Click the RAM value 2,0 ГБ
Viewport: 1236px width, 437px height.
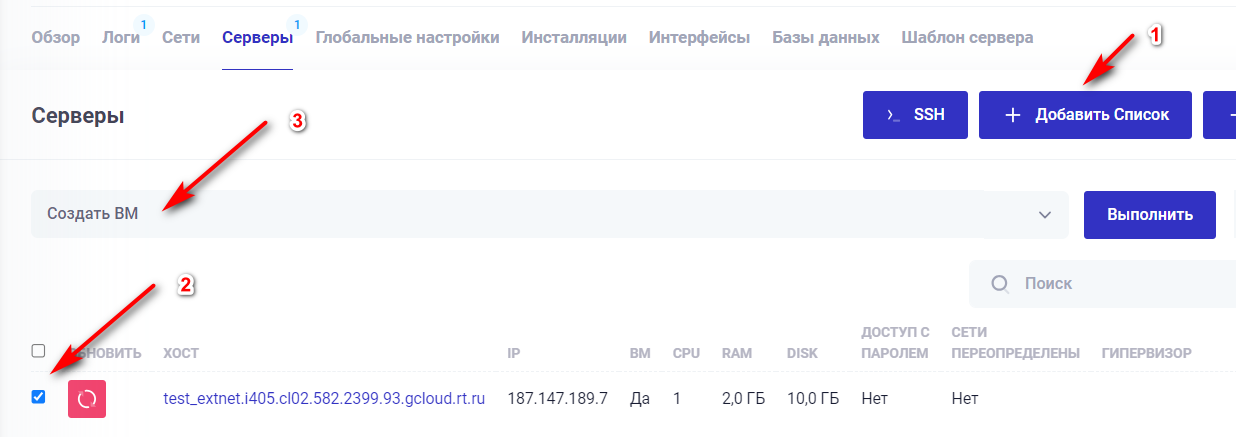click(x=743, y=398)
